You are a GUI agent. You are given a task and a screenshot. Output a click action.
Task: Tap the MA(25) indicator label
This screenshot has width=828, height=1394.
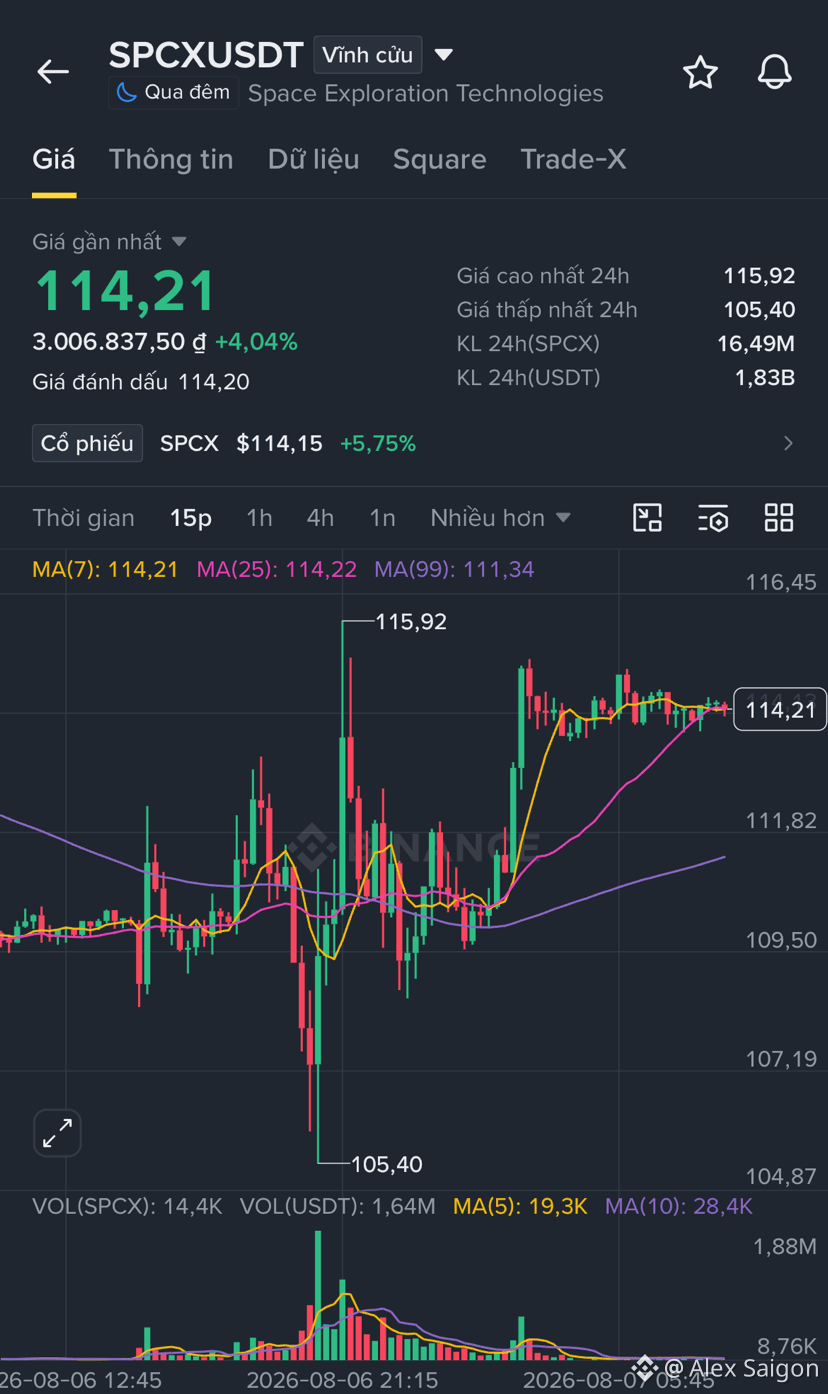pos(276,570)
